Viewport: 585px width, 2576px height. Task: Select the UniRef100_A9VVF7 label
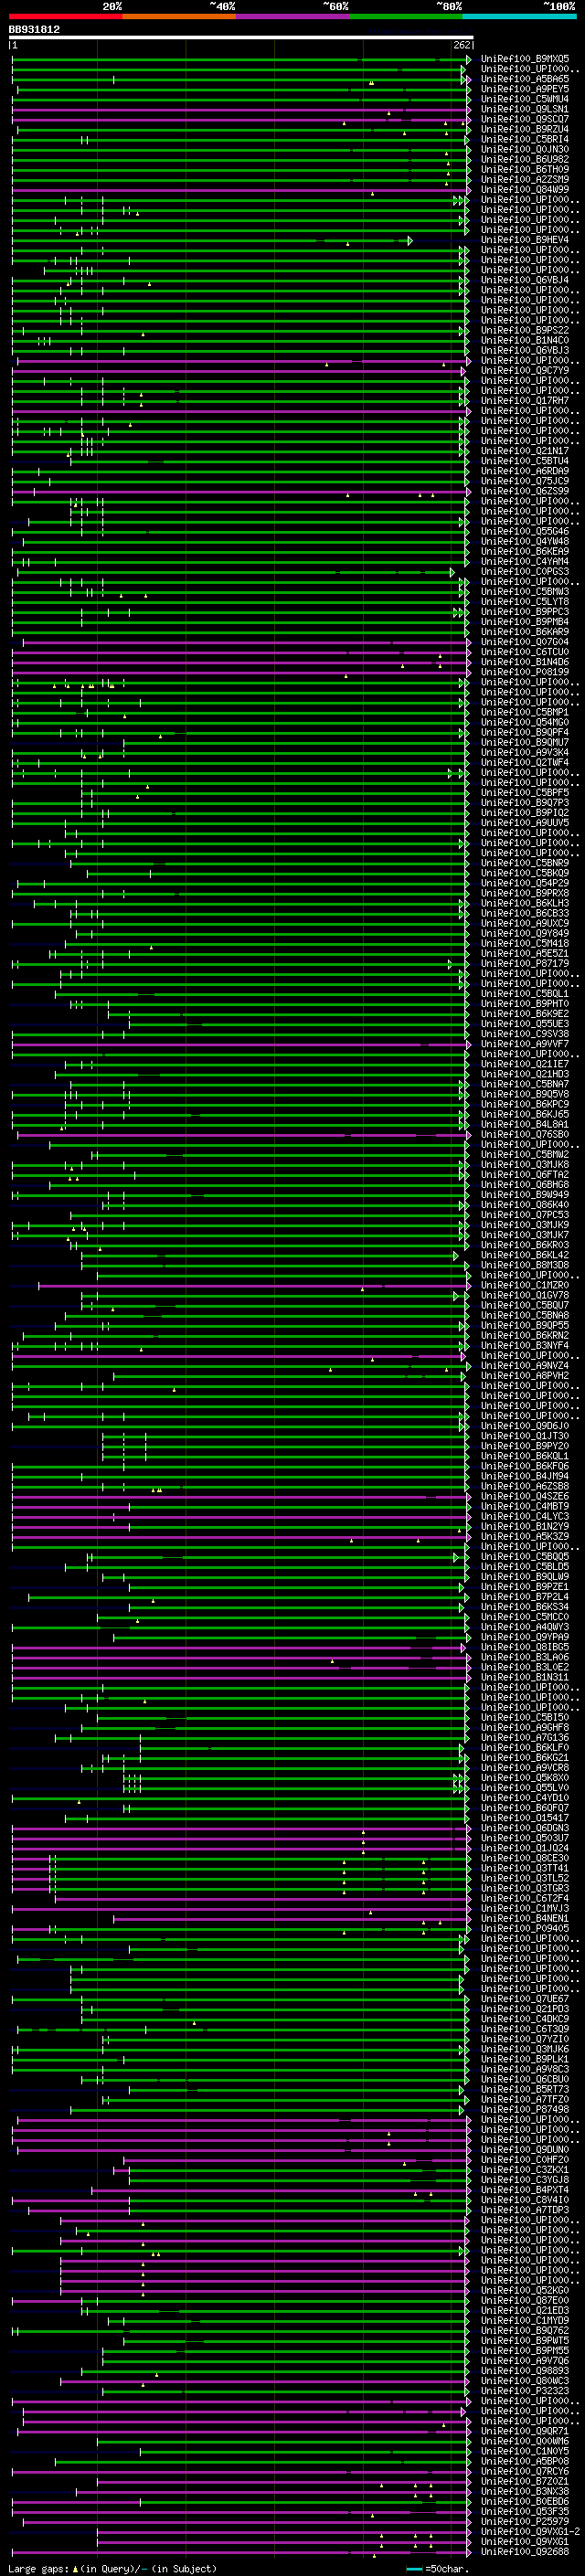pos(525,1044)
